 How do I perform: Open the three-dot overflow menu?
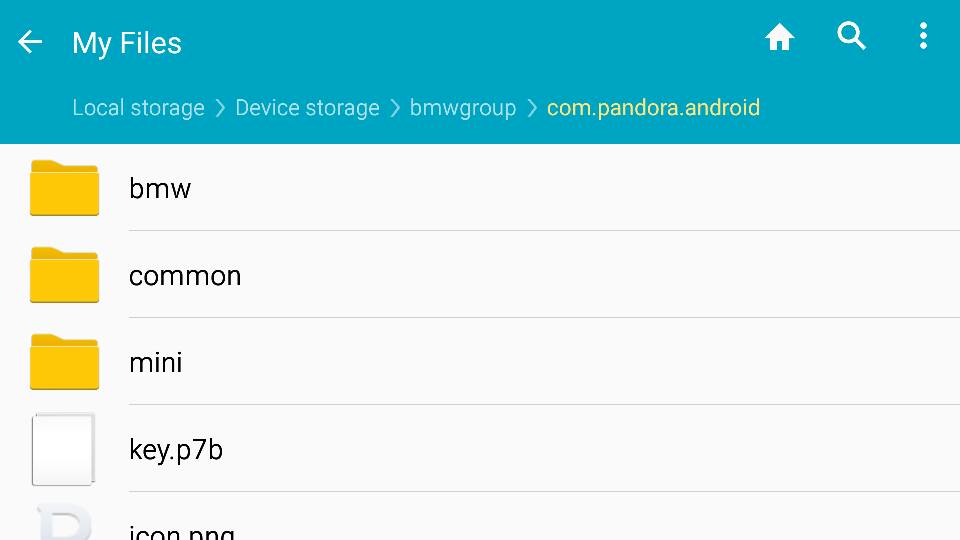tap(923, 36)
